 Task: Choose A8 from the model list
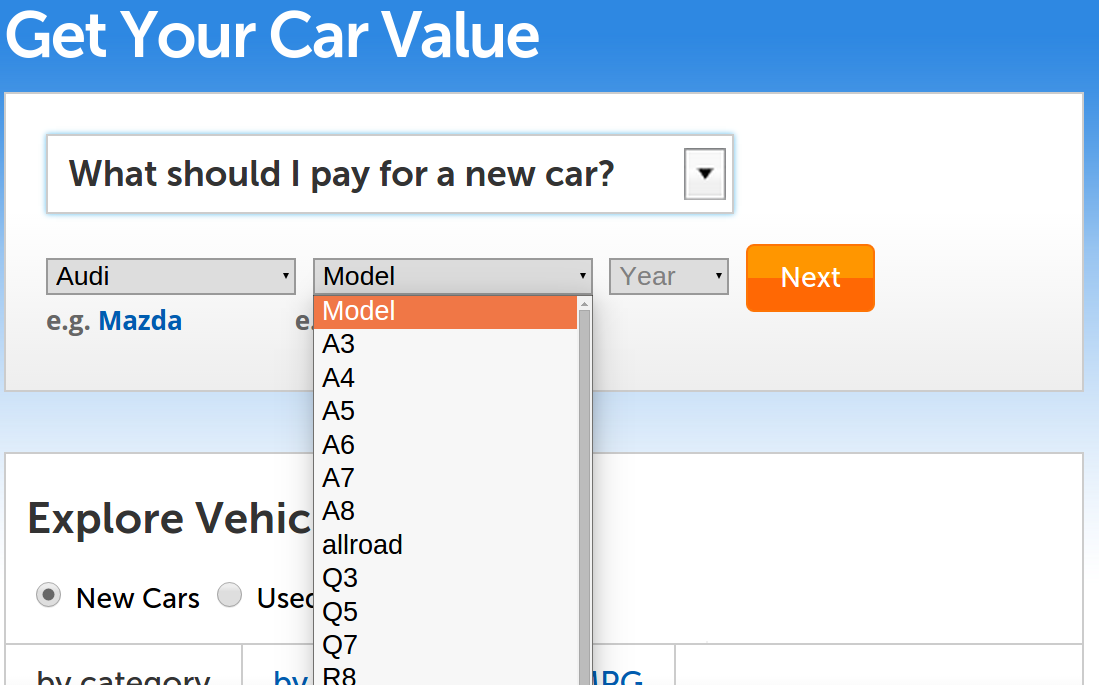(x=445, y=511)
